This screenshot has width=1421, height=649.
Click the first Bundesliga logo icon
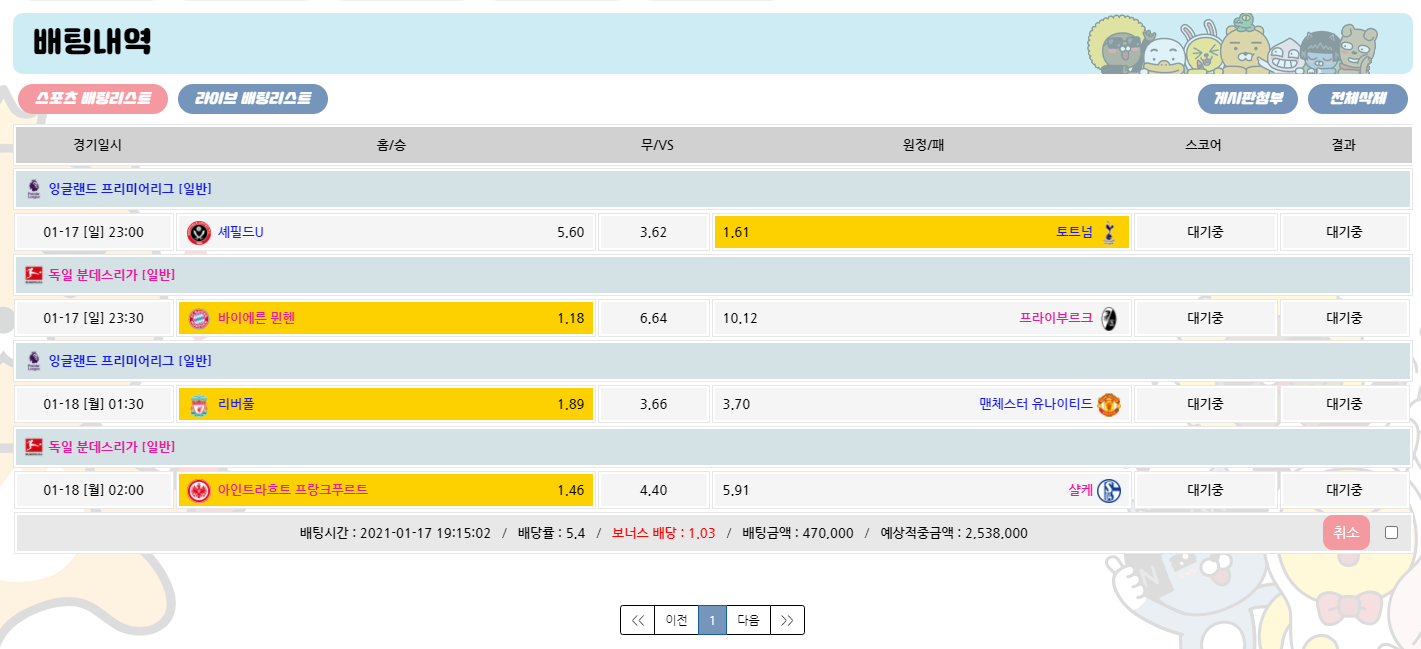tap(33, 275)
